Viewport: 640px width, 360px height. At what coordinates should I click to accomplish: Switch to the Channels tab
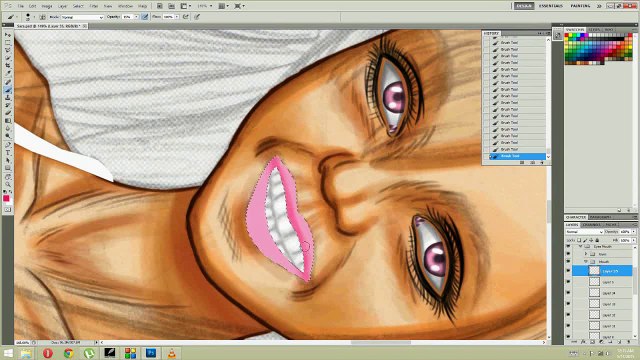pos(592,225)
